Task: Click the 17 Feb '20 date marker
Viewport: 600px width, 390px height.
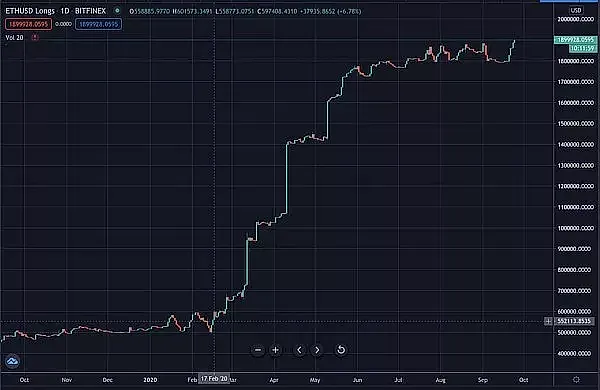Action: click(x=214, y=379)
